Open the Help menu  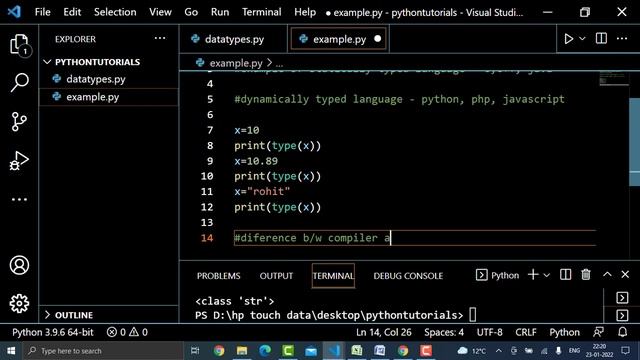tap(305, 12)
